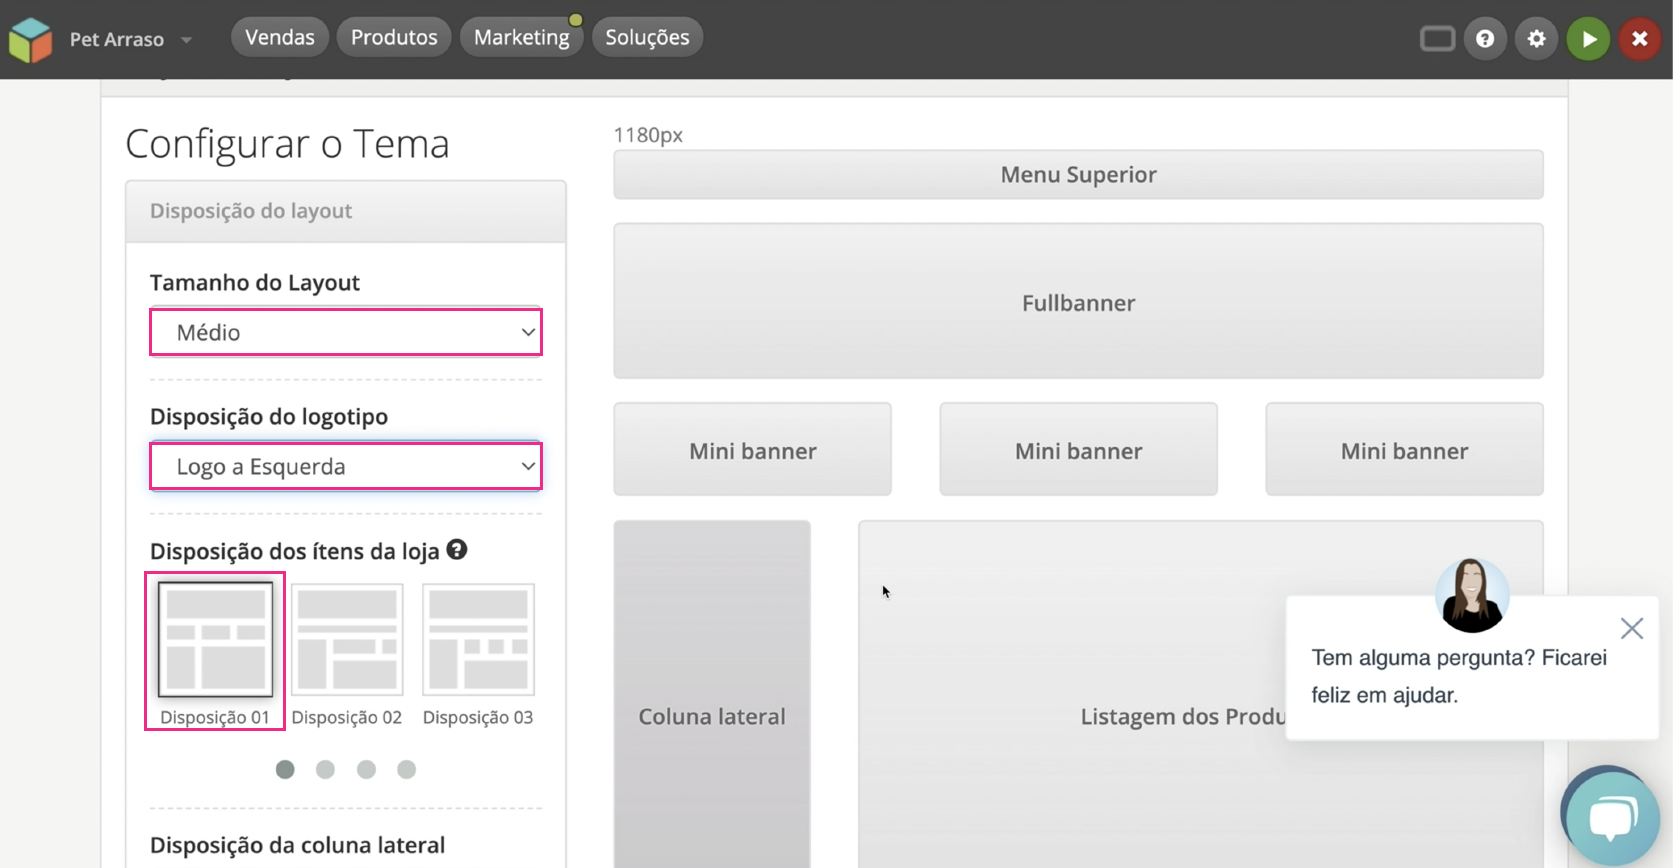This screenshot has width=1673, height=868.
Task: Close the chat help popup
Action: (x=1632, y=628)
